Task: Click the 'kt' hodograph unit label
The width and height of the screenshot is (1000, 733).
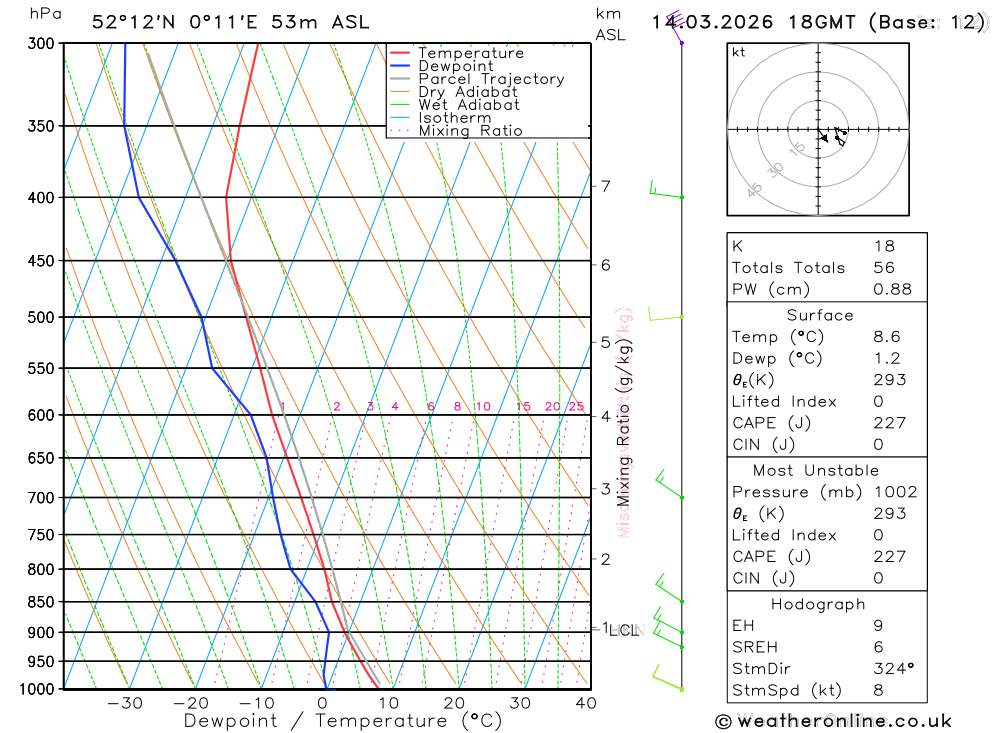Action: coord(739,52)
